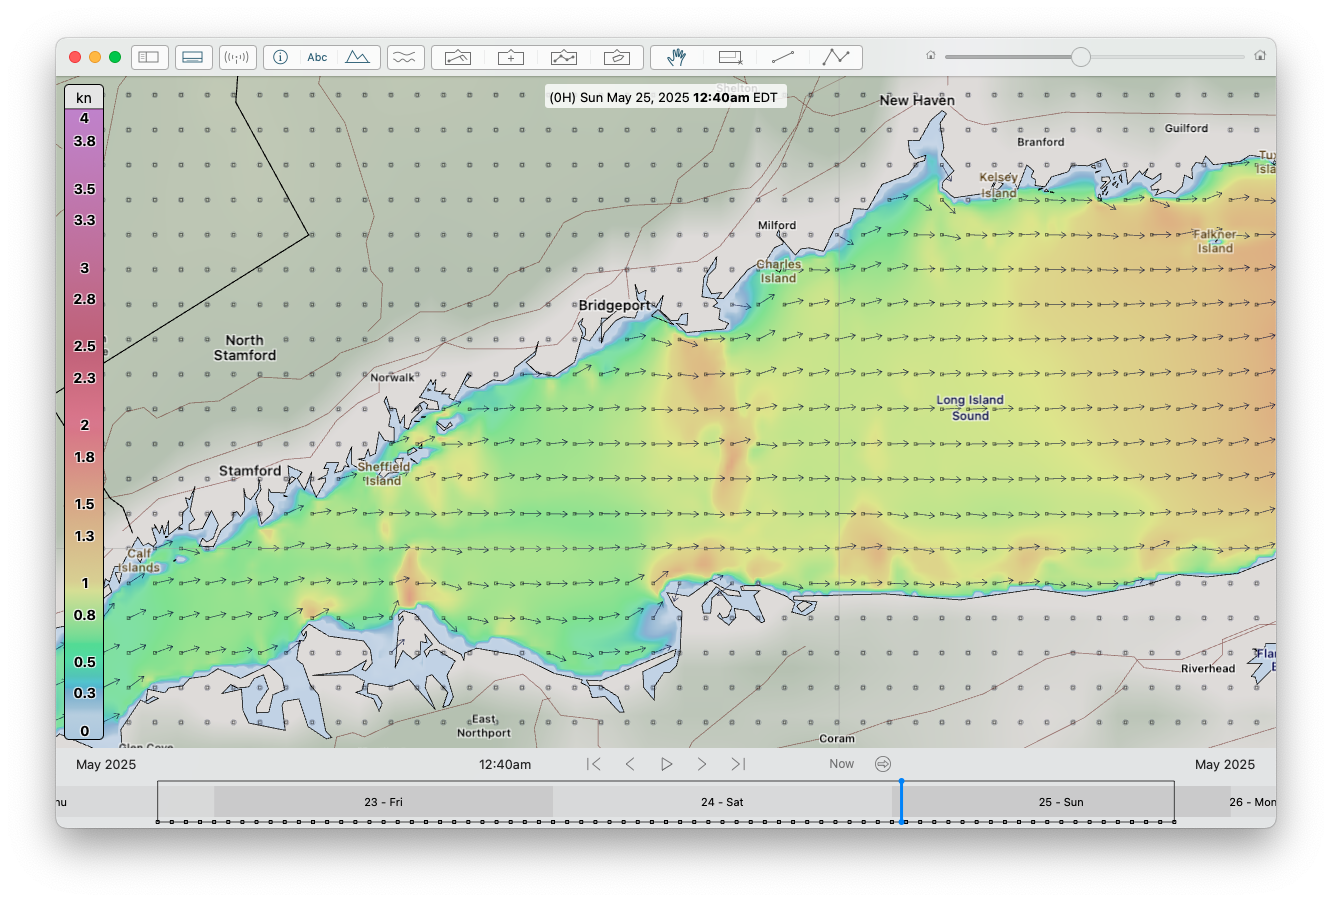Click the Now button
This screenshot has width=1332, height=902.
[842, 764]
